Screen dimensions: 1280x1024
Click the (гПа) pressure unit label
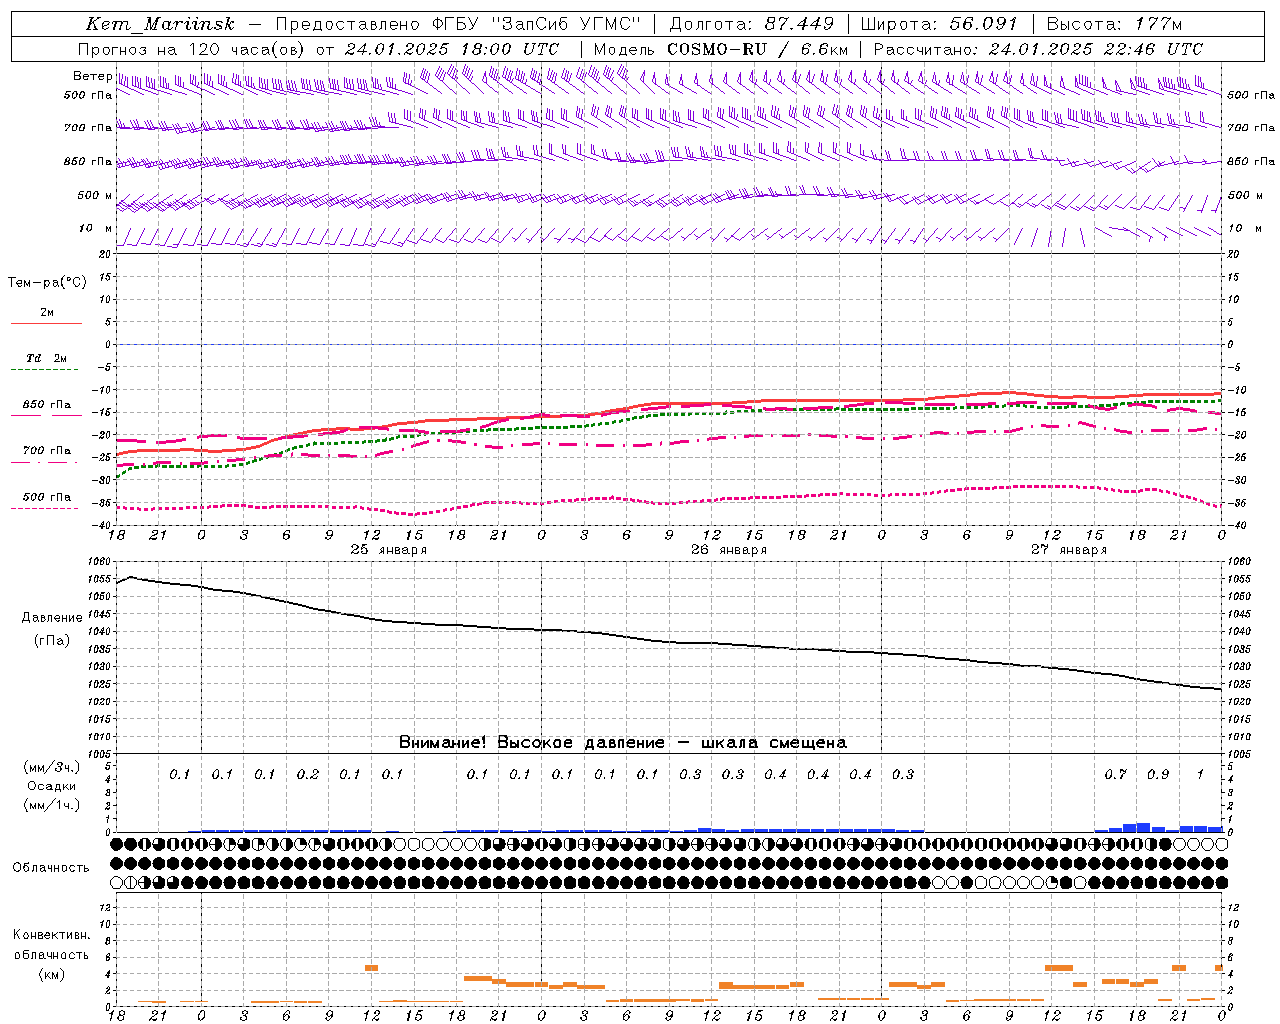(51, 641)
